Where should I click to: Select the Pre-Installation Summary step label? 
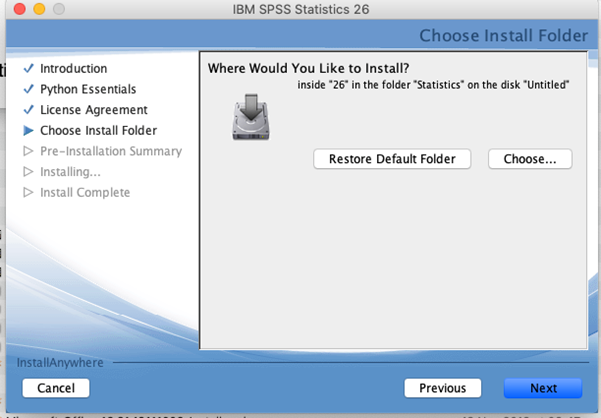coord(111,151)
